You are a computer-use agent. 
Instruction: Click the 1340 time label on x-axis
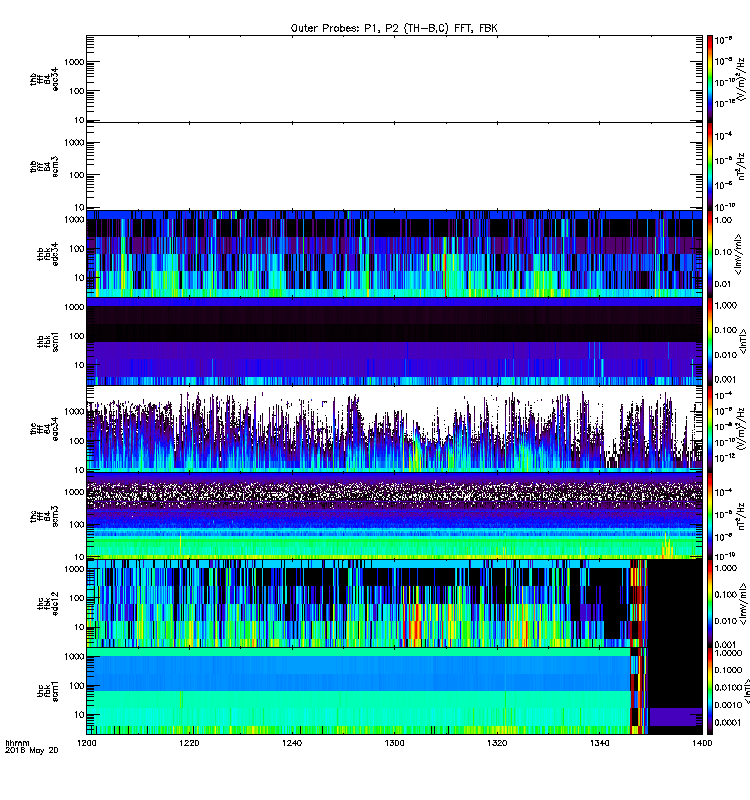point(599,743)
